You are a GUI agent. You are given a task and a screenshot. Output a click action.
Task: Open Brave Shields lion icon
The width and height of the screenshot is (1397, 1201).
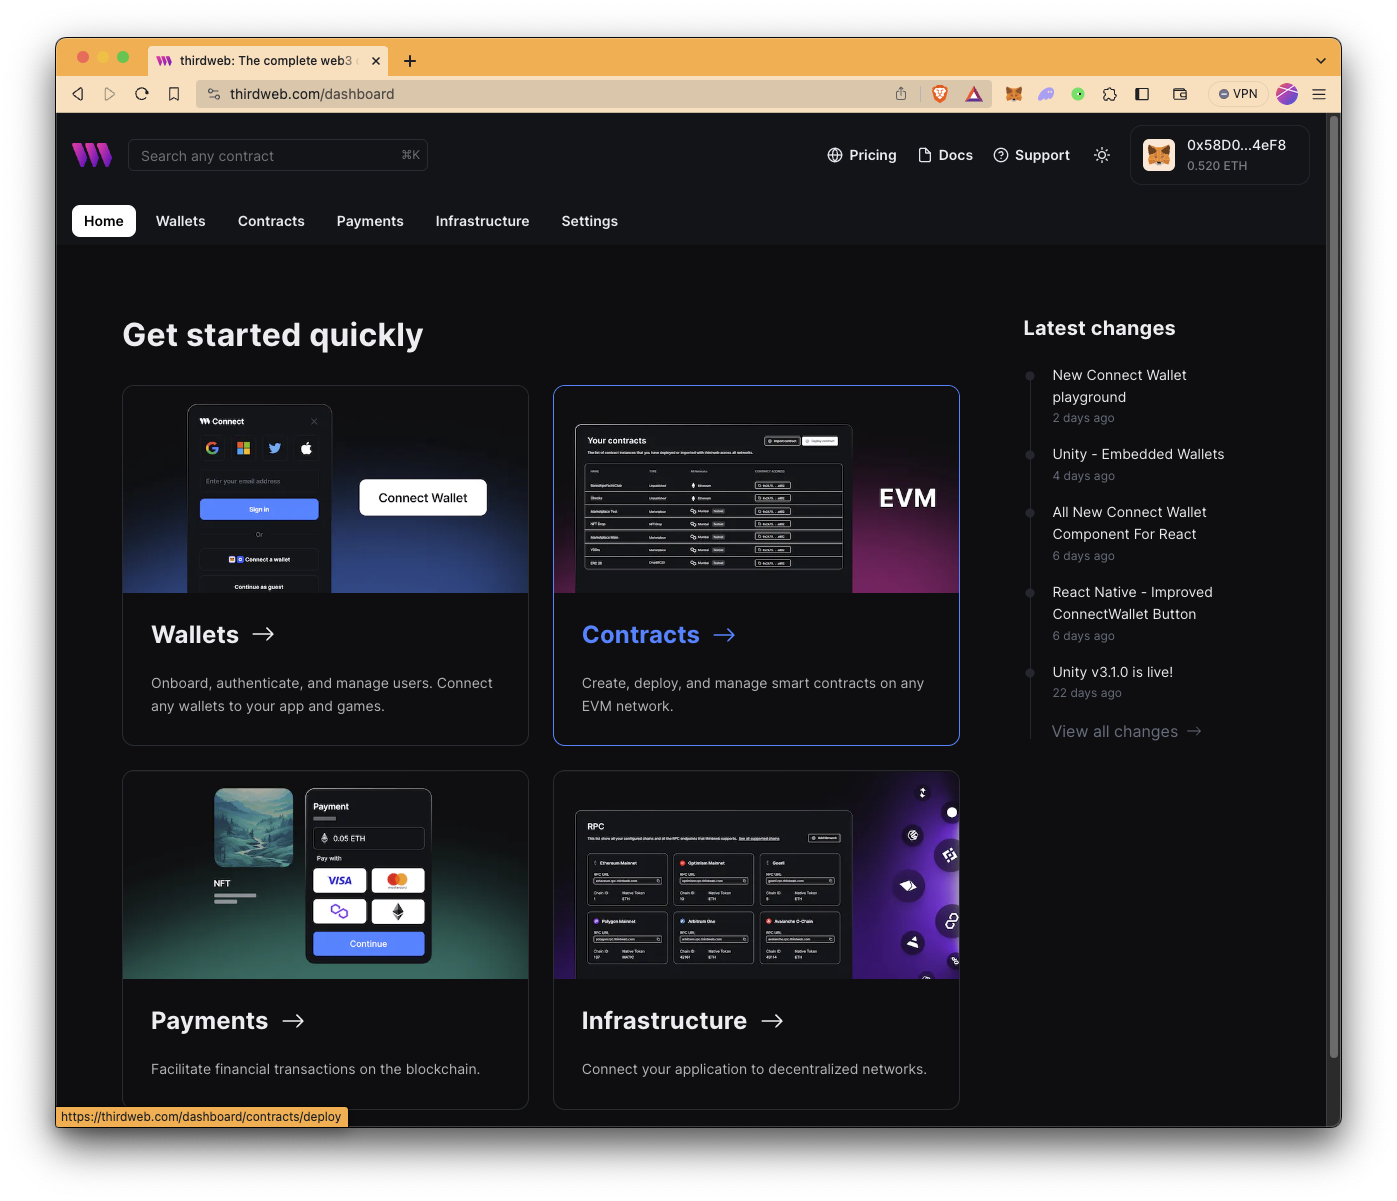tap(940, 94)
